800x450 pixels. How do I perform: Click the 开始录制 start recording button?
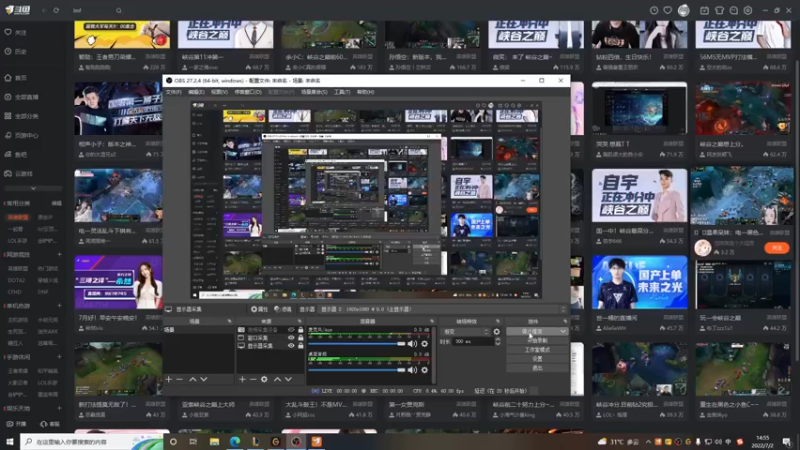coord(537,341)
